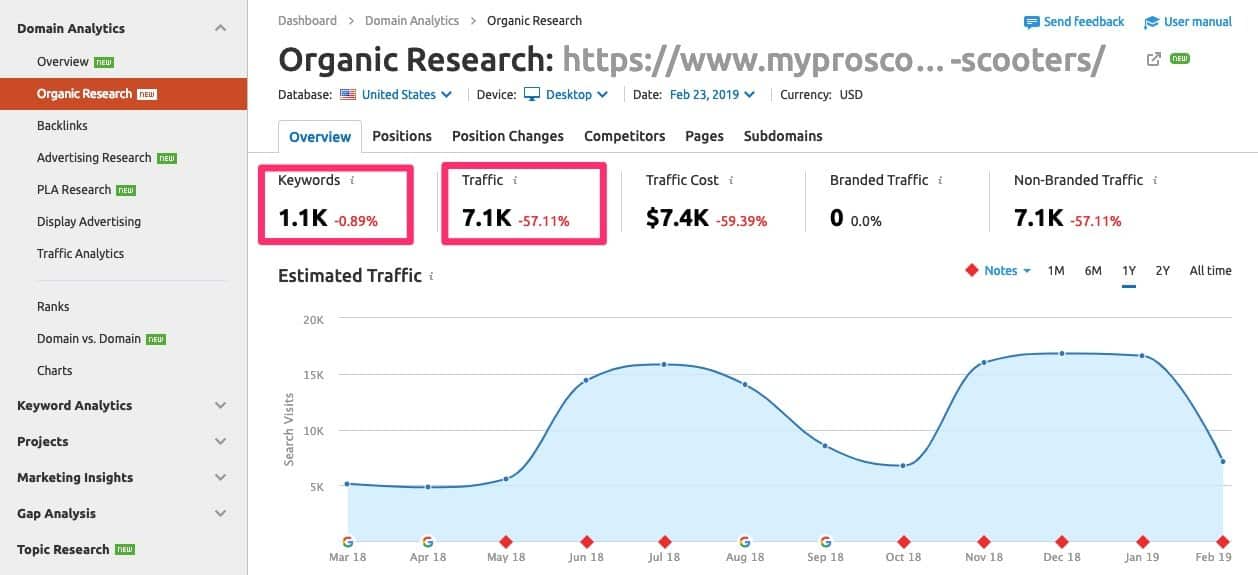The width and height of the screenshot is (1258, 575).
Task: Open the Desktop device dropdown
Action: tap(566, 95)
